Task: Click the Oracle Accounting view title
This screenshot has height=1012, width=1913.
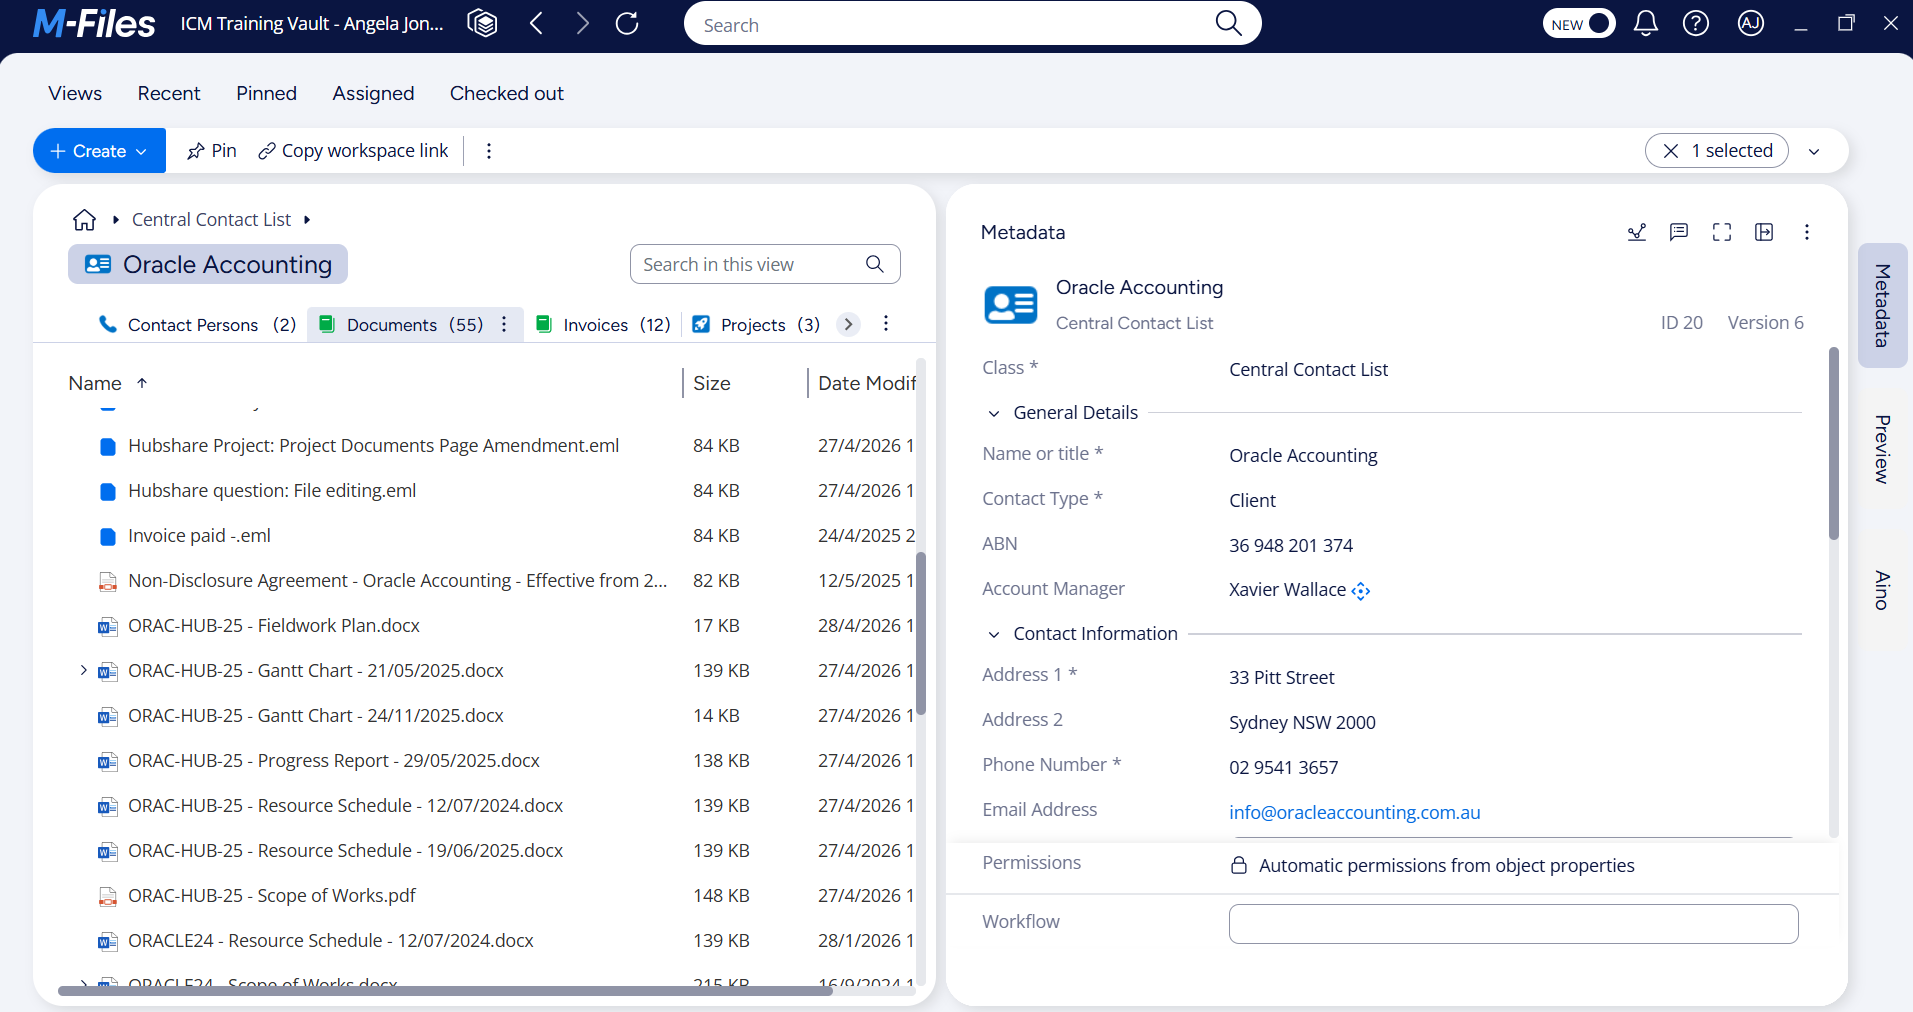Action: (x=208, y=264)
